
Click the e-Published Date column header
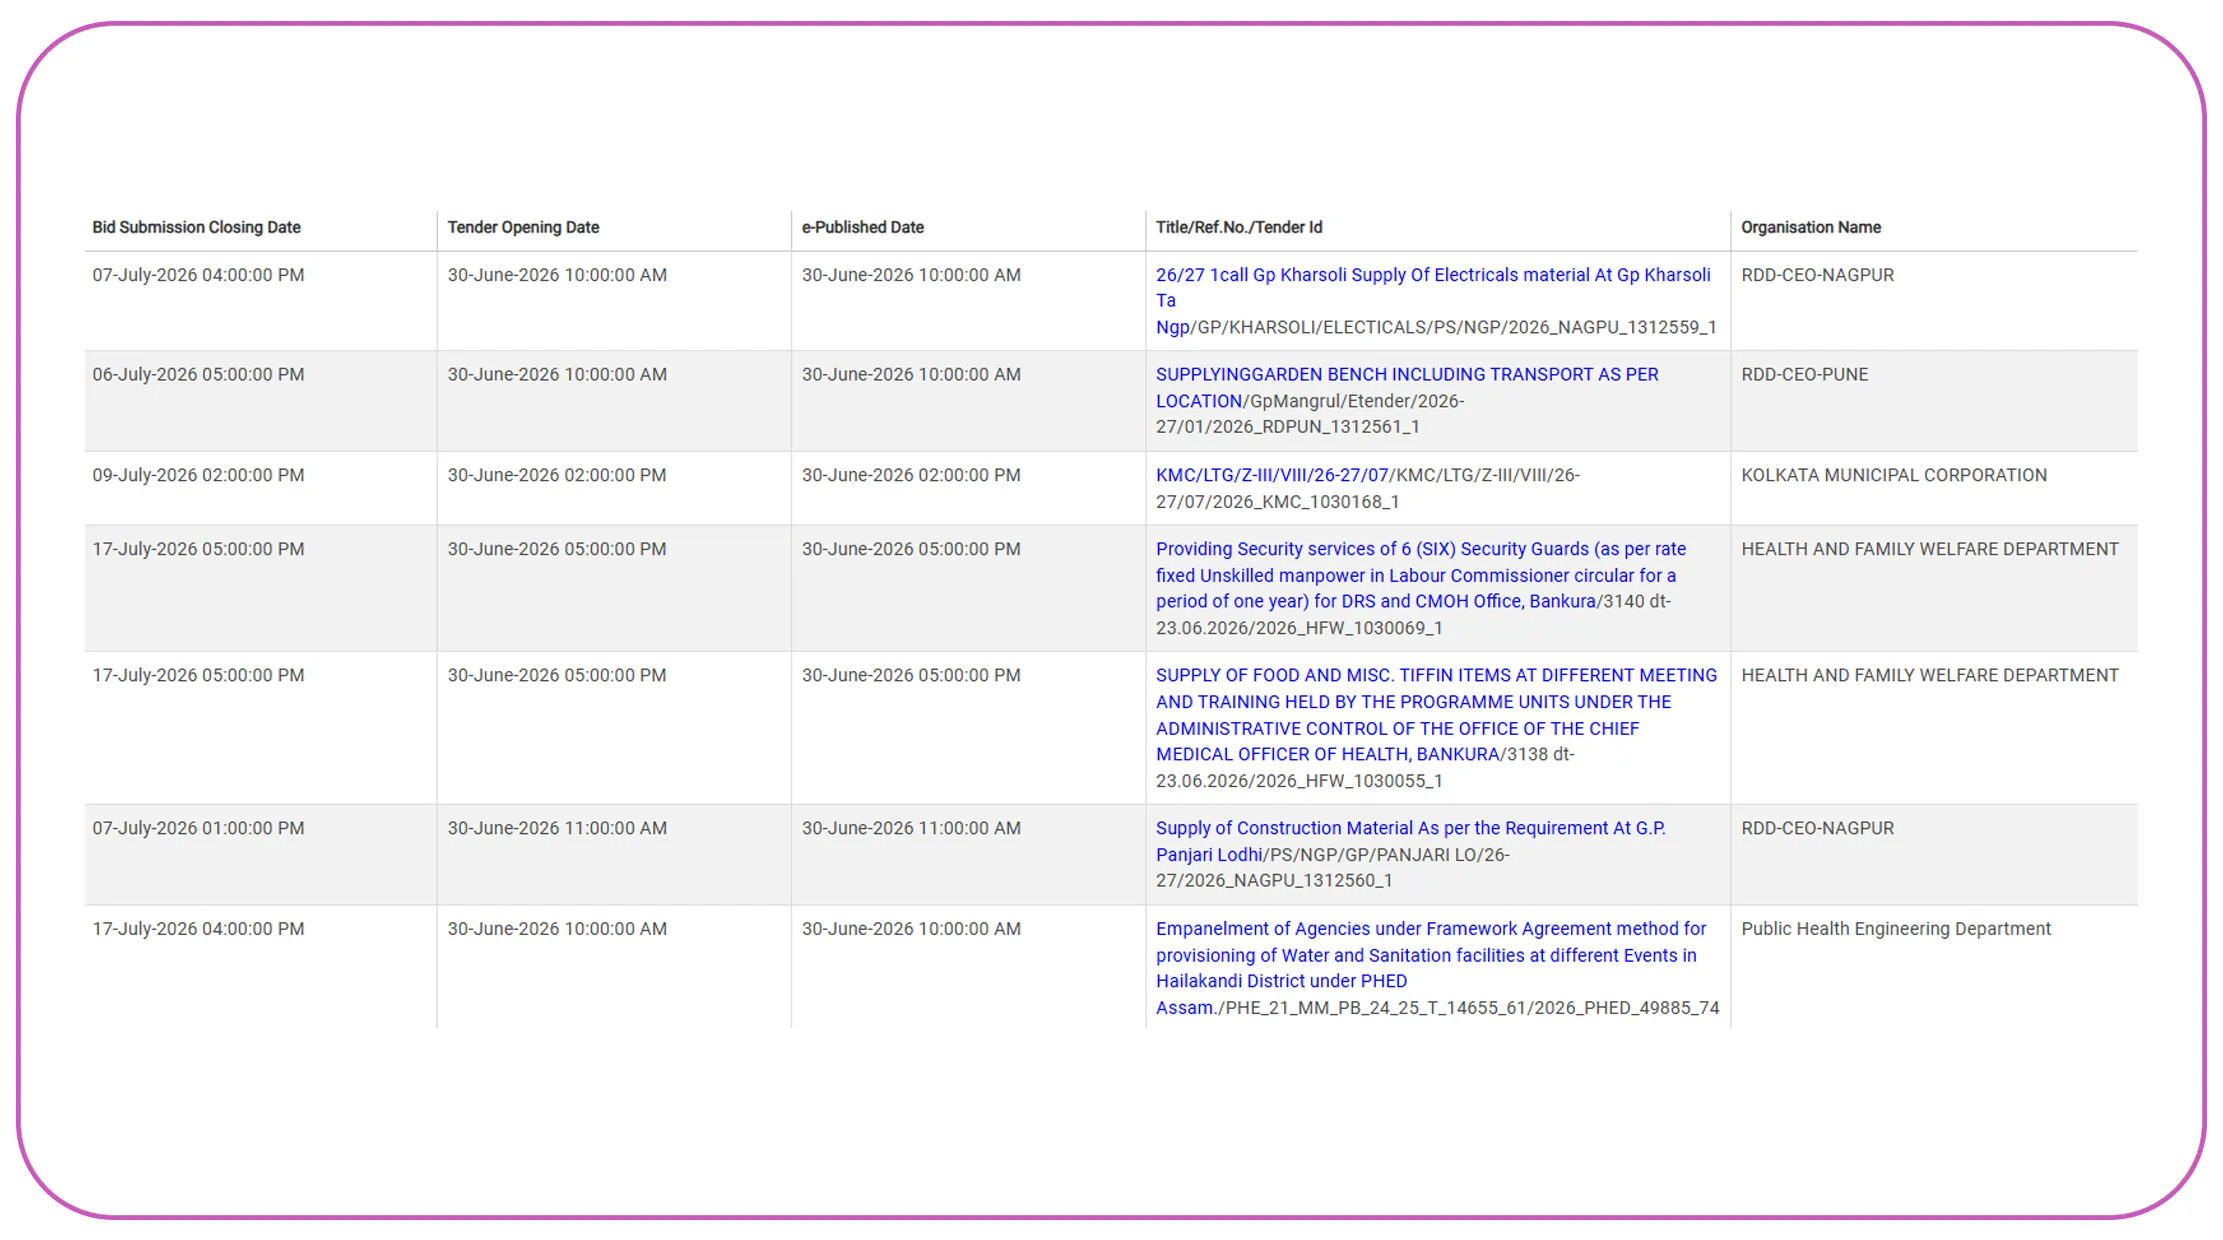click(x=862, y=227)
